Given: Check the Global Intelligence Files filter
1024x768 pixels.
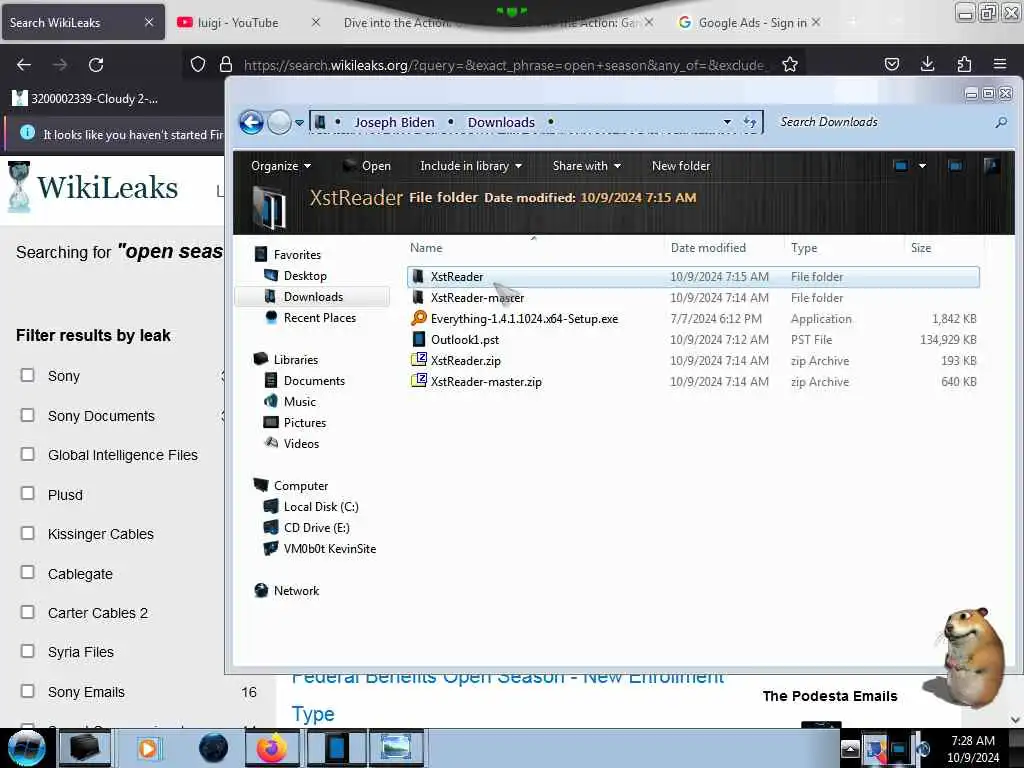Looking at the screenshot, I should pos(27,454).
